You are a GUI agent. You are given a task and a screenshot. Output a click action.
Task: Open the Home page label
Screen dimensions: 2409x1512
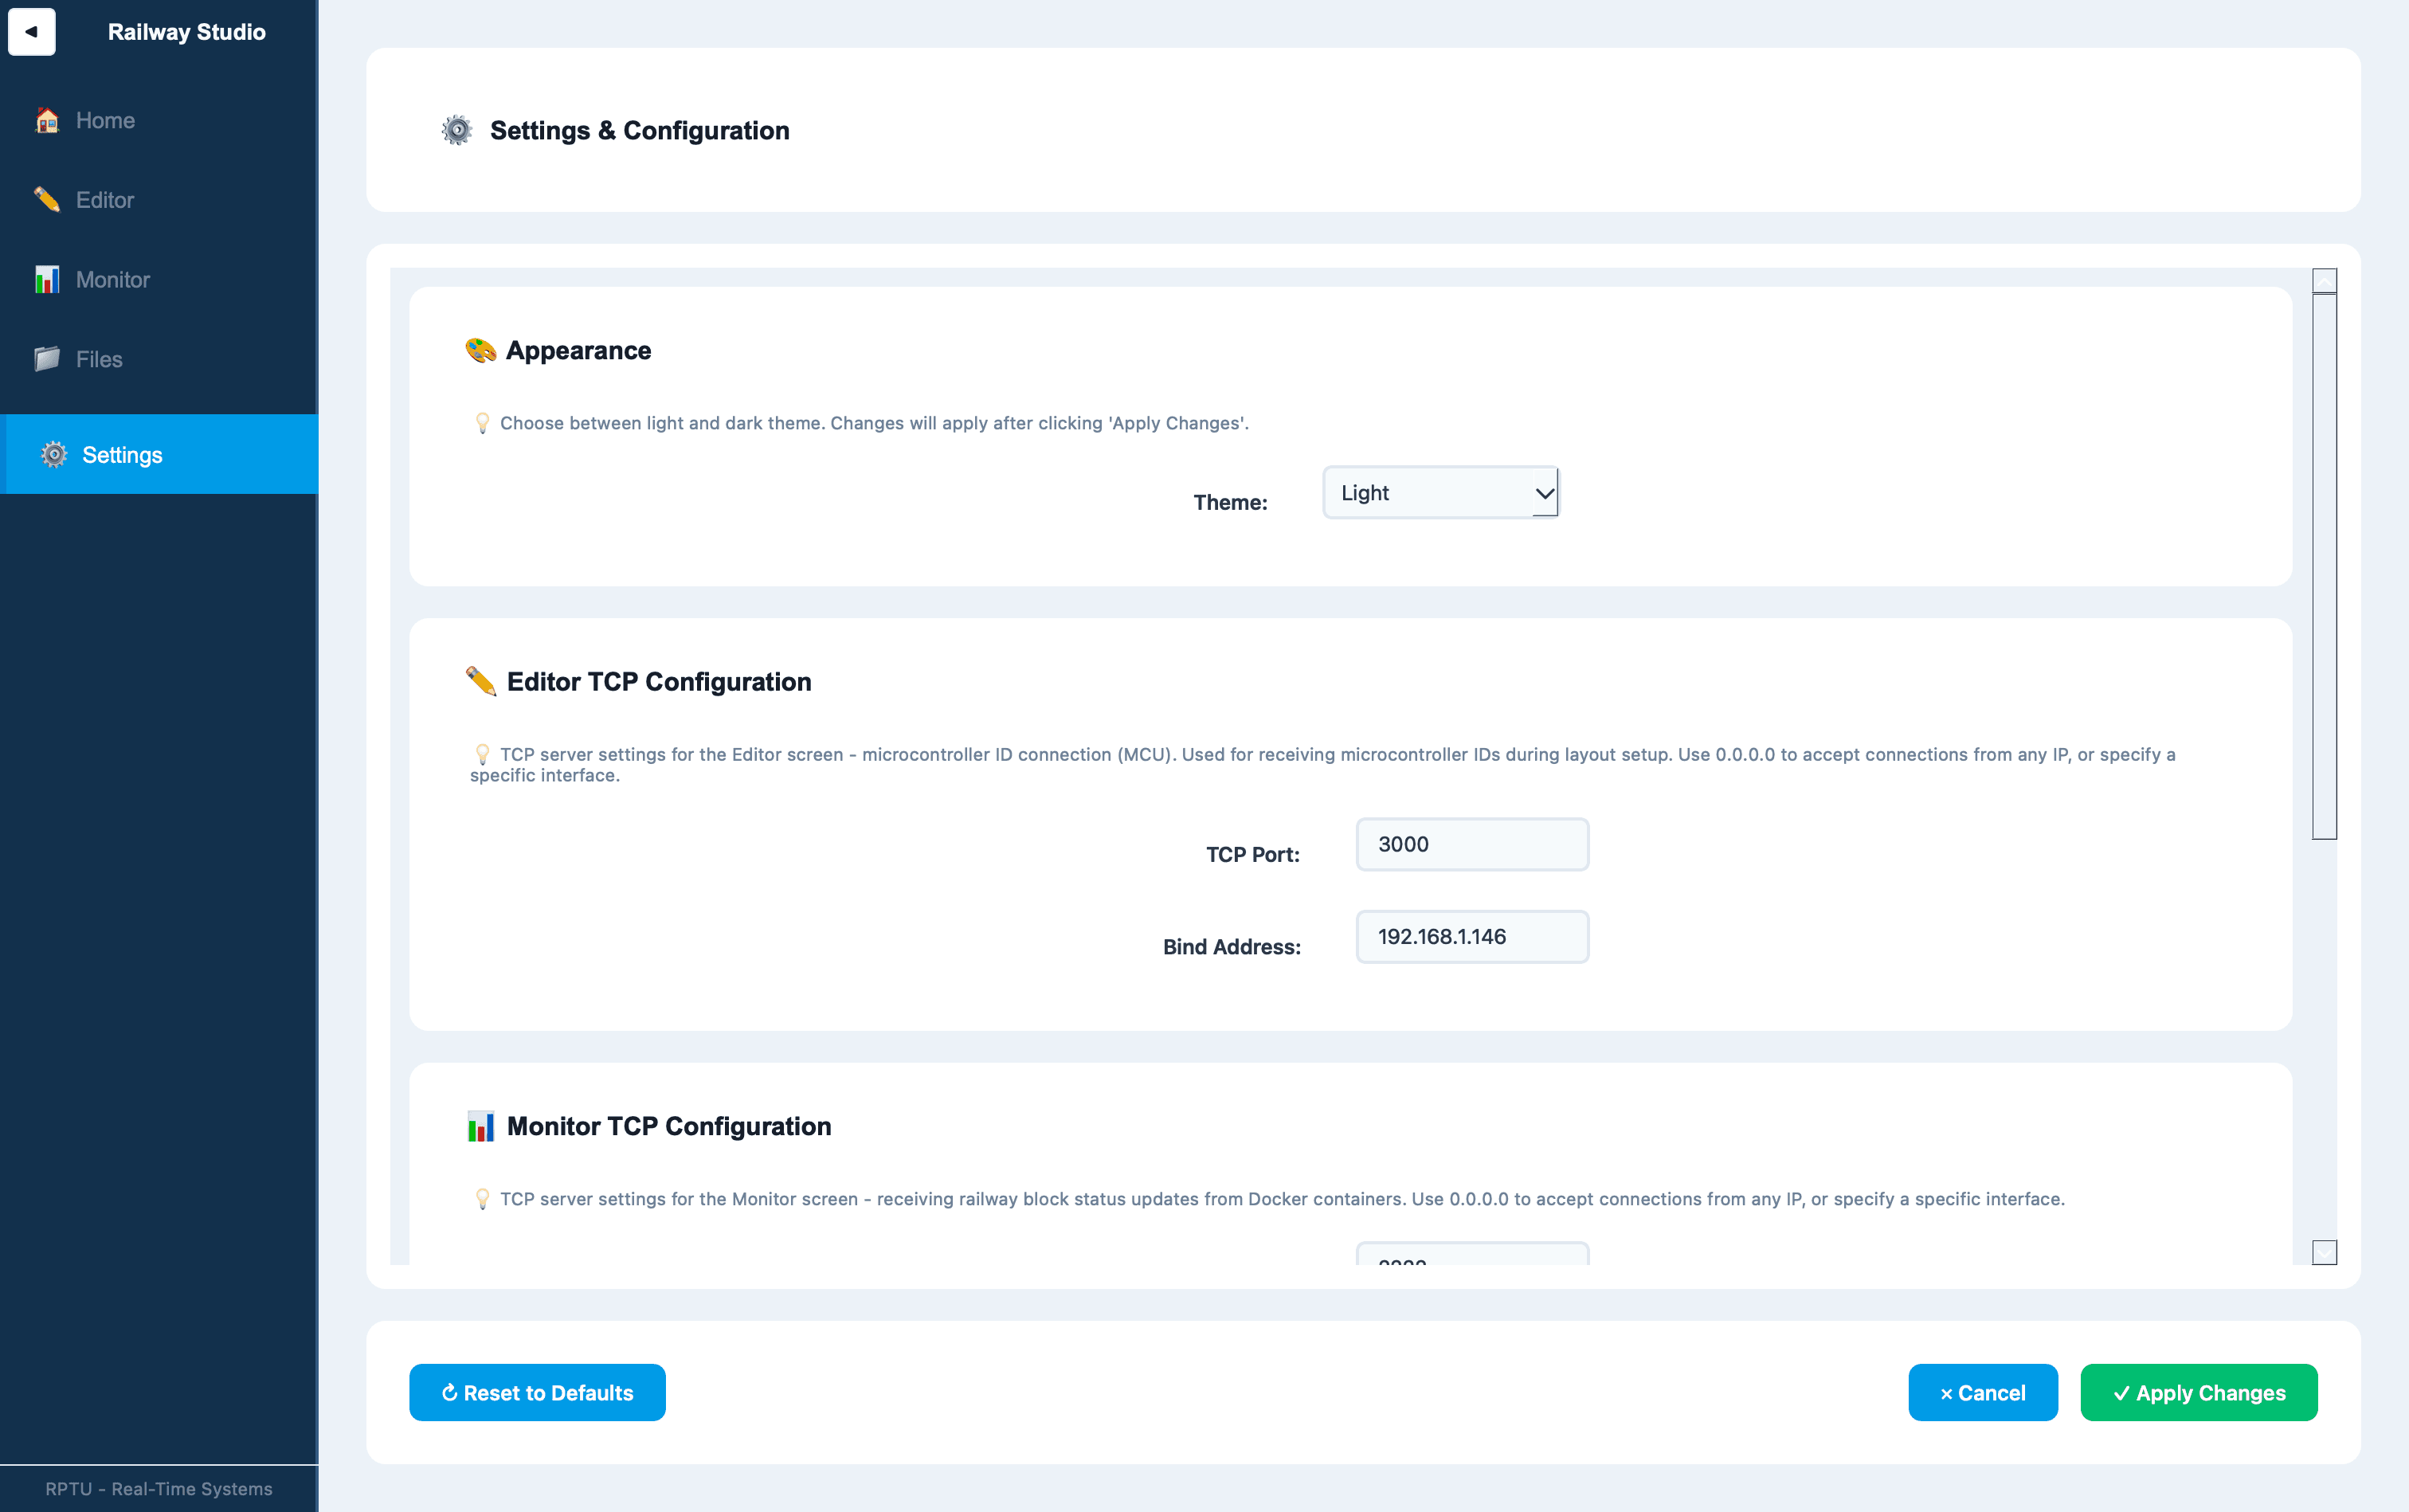(x=105, y=120)
